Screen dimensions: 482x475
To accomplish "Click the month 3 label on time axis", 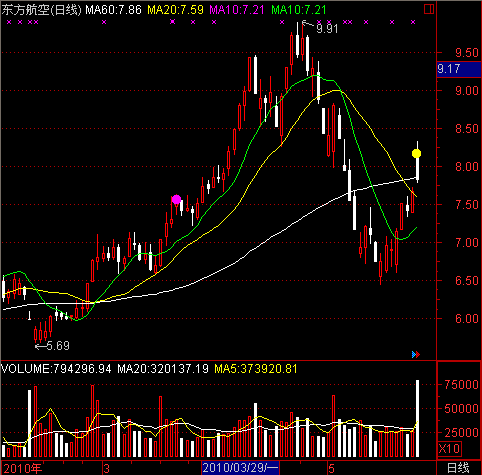I will tap(106, 469).
